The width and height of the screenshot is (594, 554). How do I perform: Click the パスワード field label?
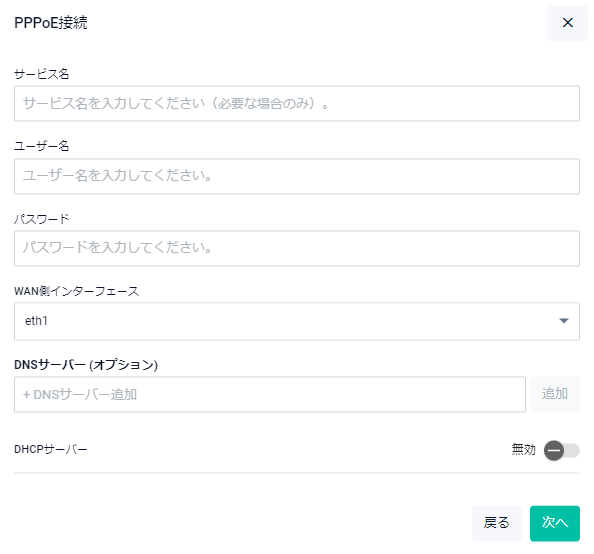pos(42,219)
